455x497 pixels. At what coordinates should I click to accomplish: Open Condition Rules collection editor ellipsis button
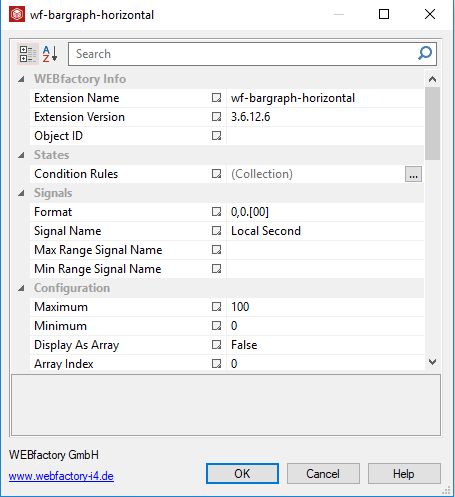coord(413,174)
